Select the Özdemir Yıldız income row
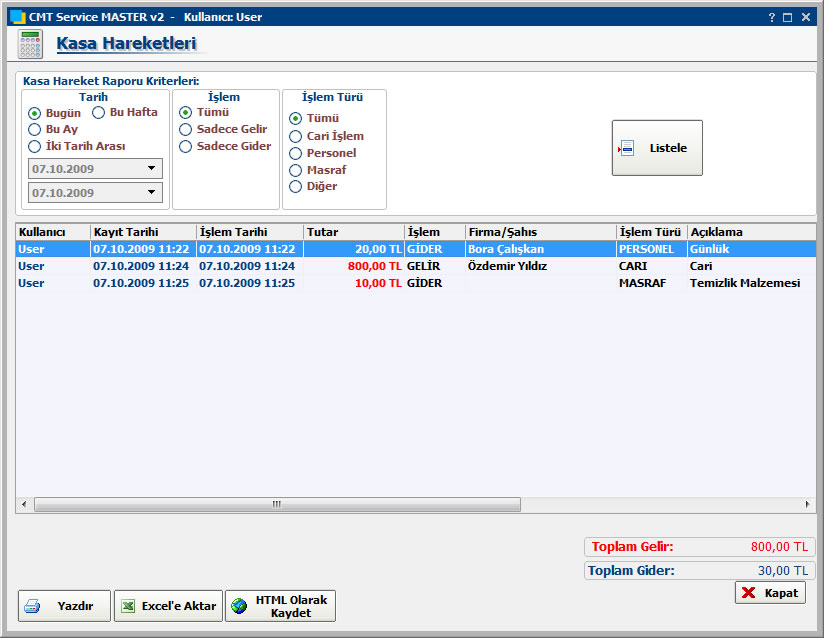The image size is (824, 638). [x=507, y=267]
